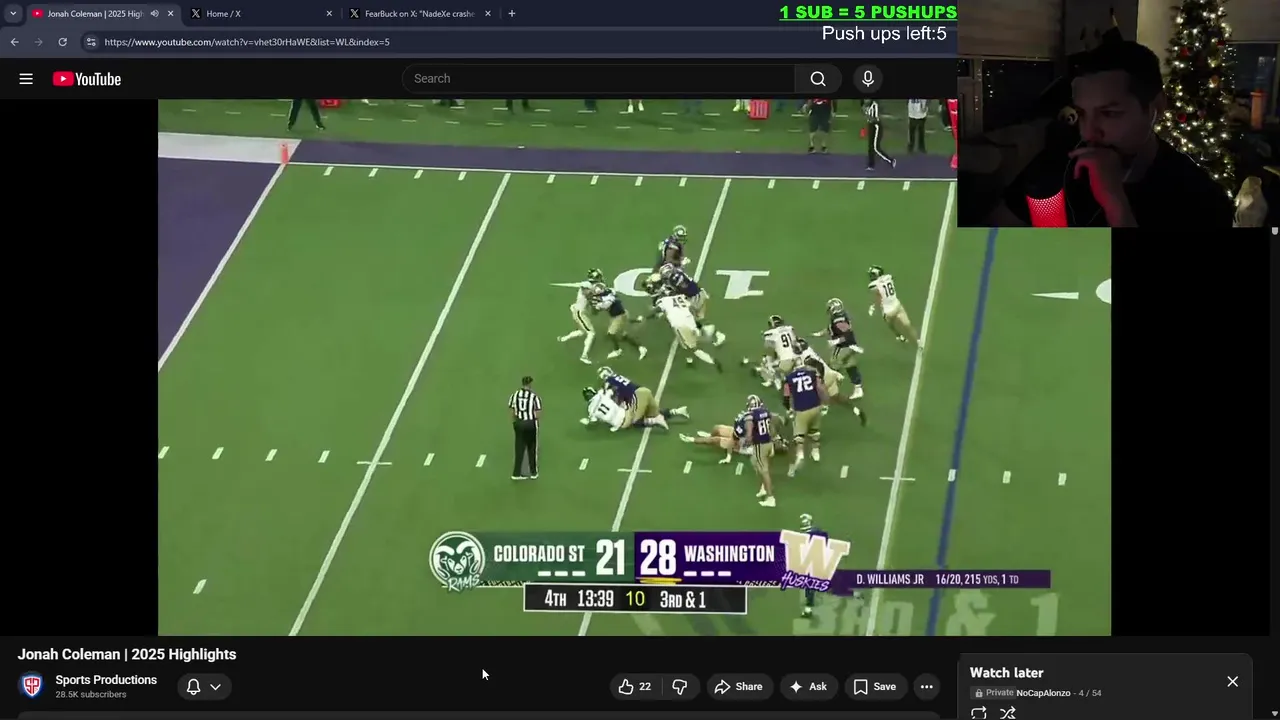
Task: Open more actions three-dot menu
Action: click(927, 687)
